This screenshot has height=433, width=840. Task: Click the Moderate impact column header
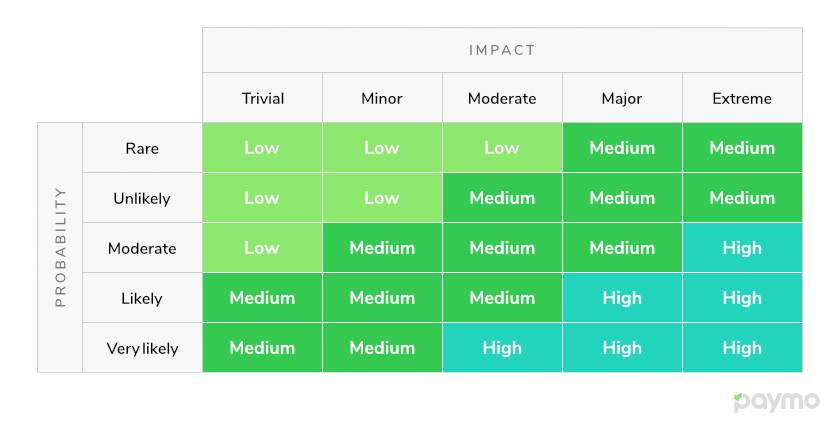502,98
